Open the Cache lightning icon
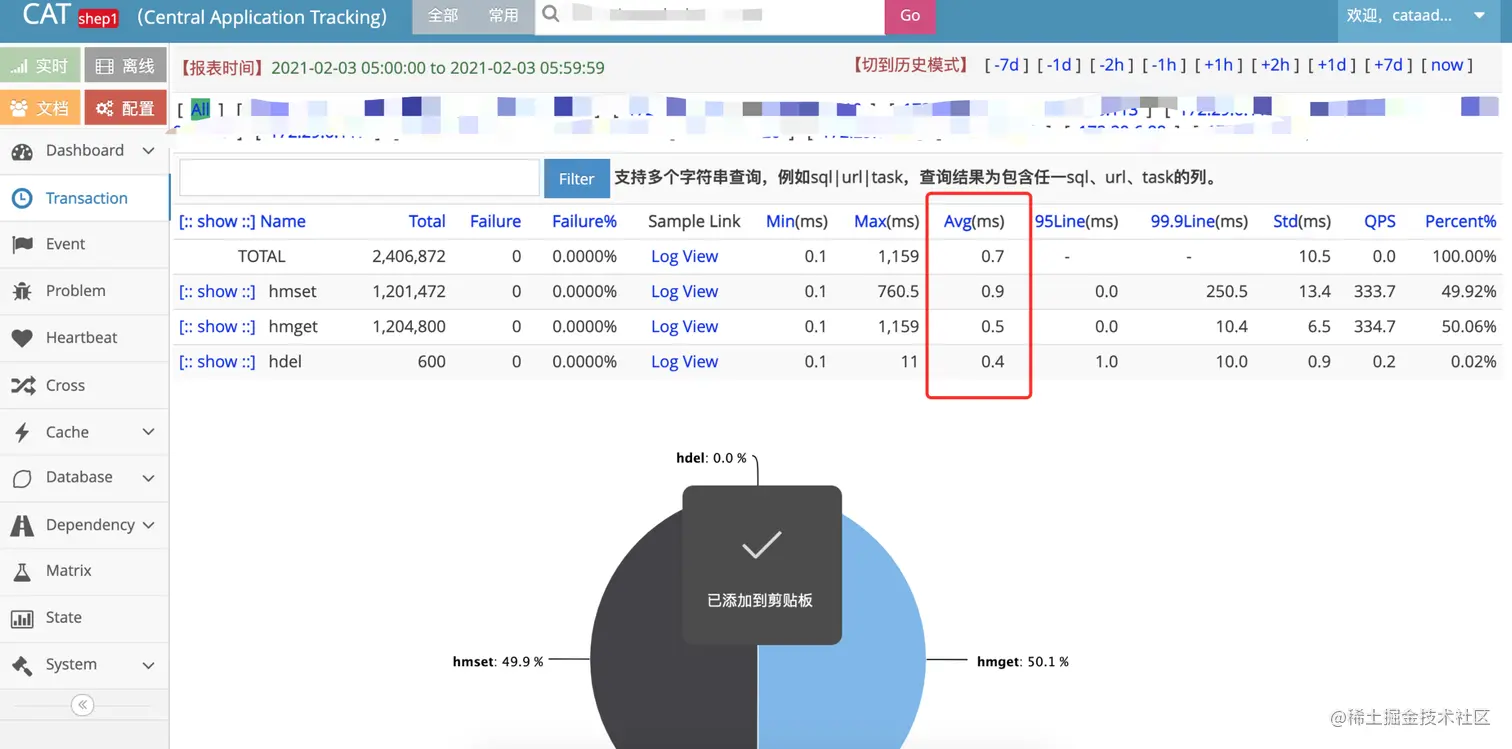 22,432
